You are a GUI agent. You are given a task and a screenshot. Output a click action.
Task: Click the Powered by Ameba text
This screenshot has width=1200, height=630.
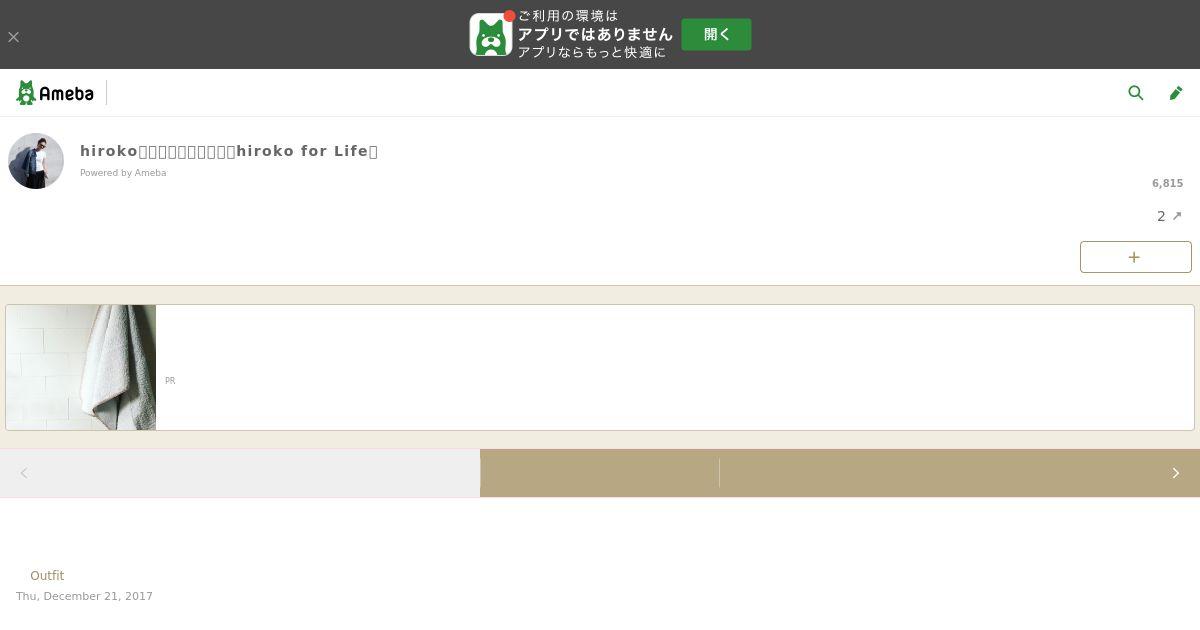[123, 173]
